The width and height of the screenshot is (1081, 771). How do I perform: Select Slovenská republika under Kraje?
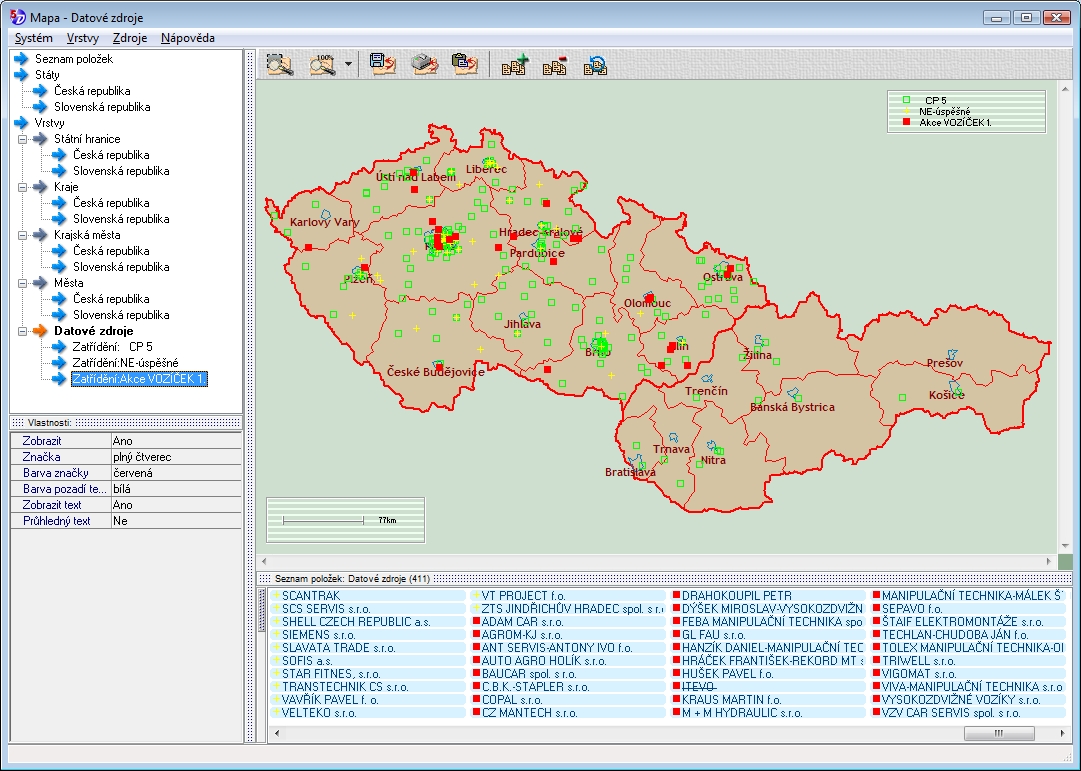pyautogui.click(x=121, y=219)
